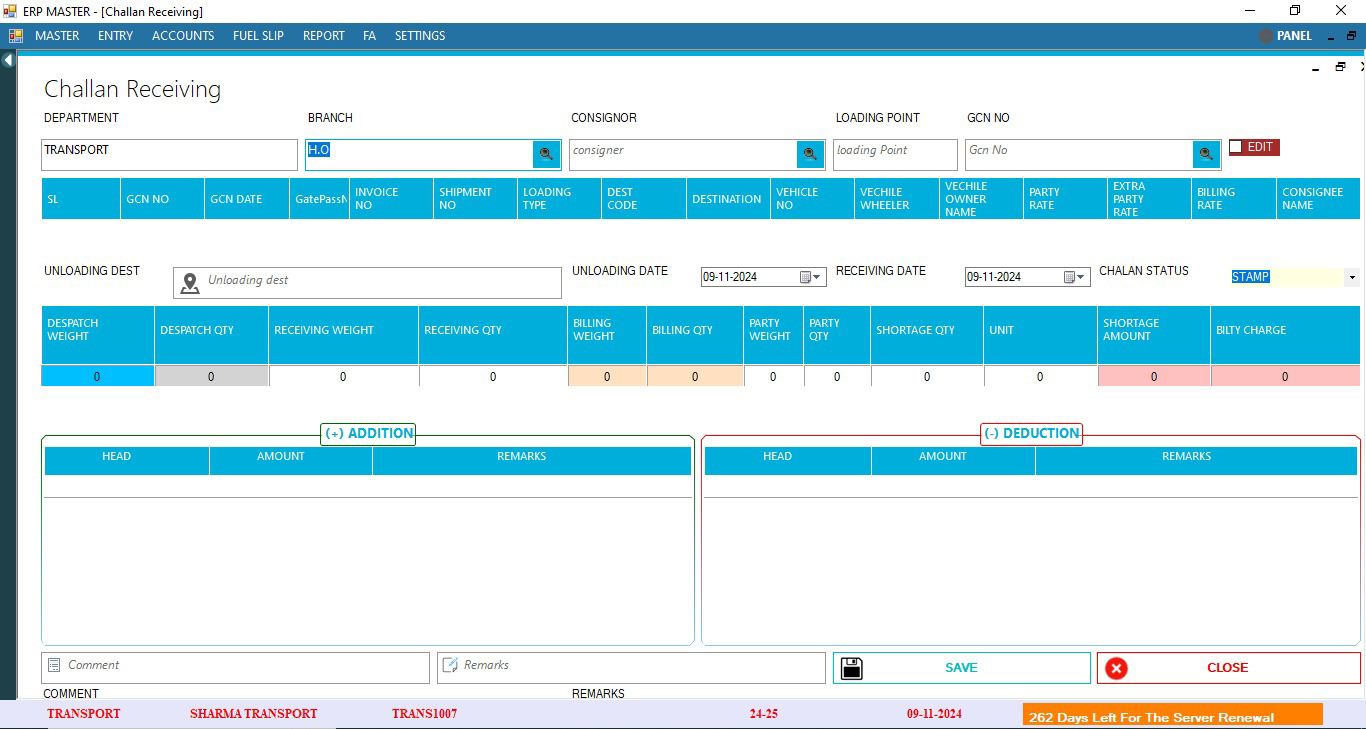Click the Remarks input field
The width and height of the screenshot is (1366, 729).
point(631,668)
